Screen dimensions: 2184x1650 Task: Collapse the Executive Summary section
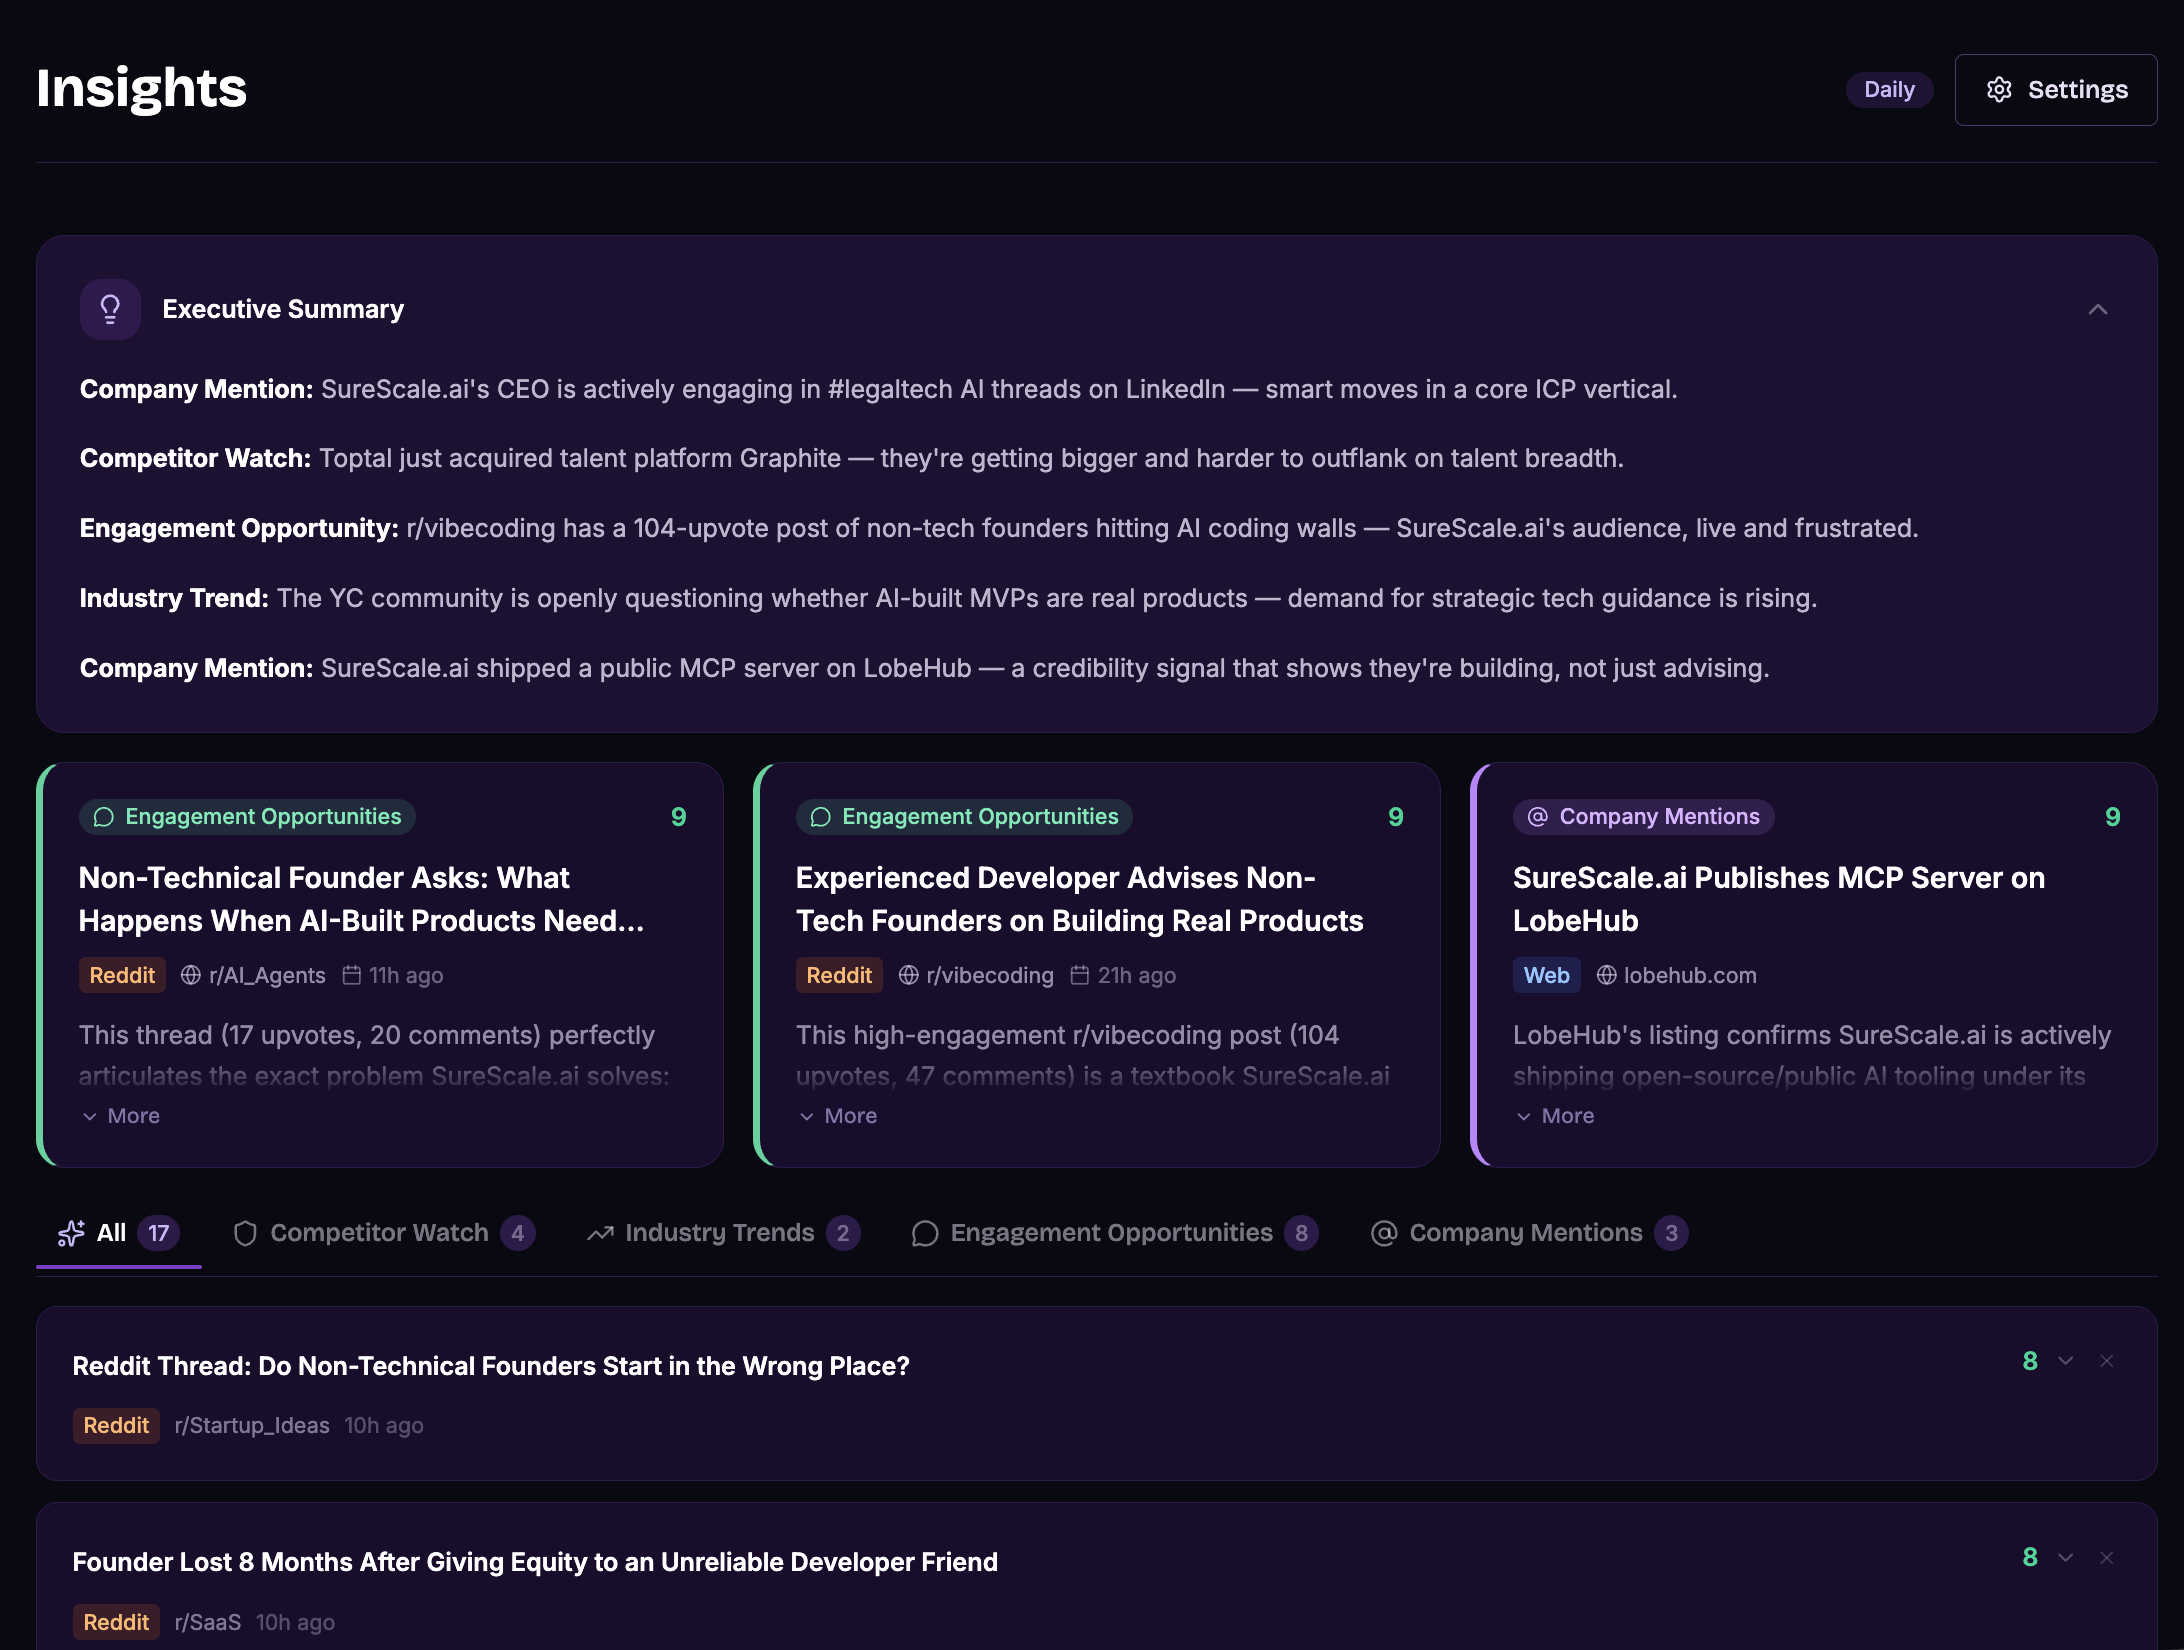[x=2098, y=310]
